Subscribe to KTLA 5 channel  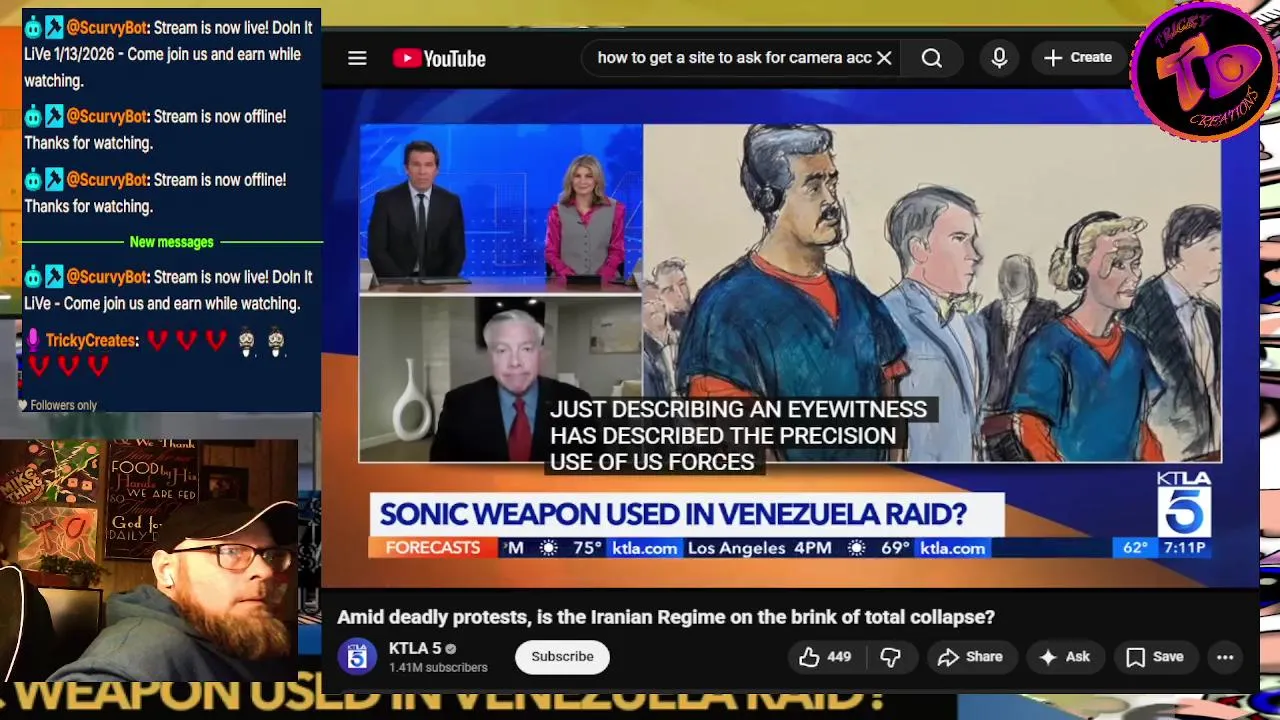point(562,657)
